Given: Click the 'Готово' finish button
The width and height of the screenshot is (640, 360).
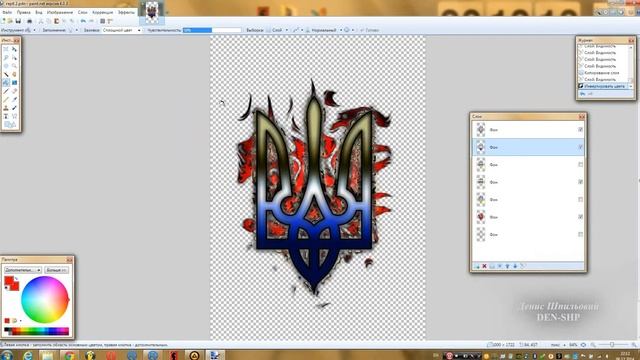Looking at the screenshot, I should (370, 30).
